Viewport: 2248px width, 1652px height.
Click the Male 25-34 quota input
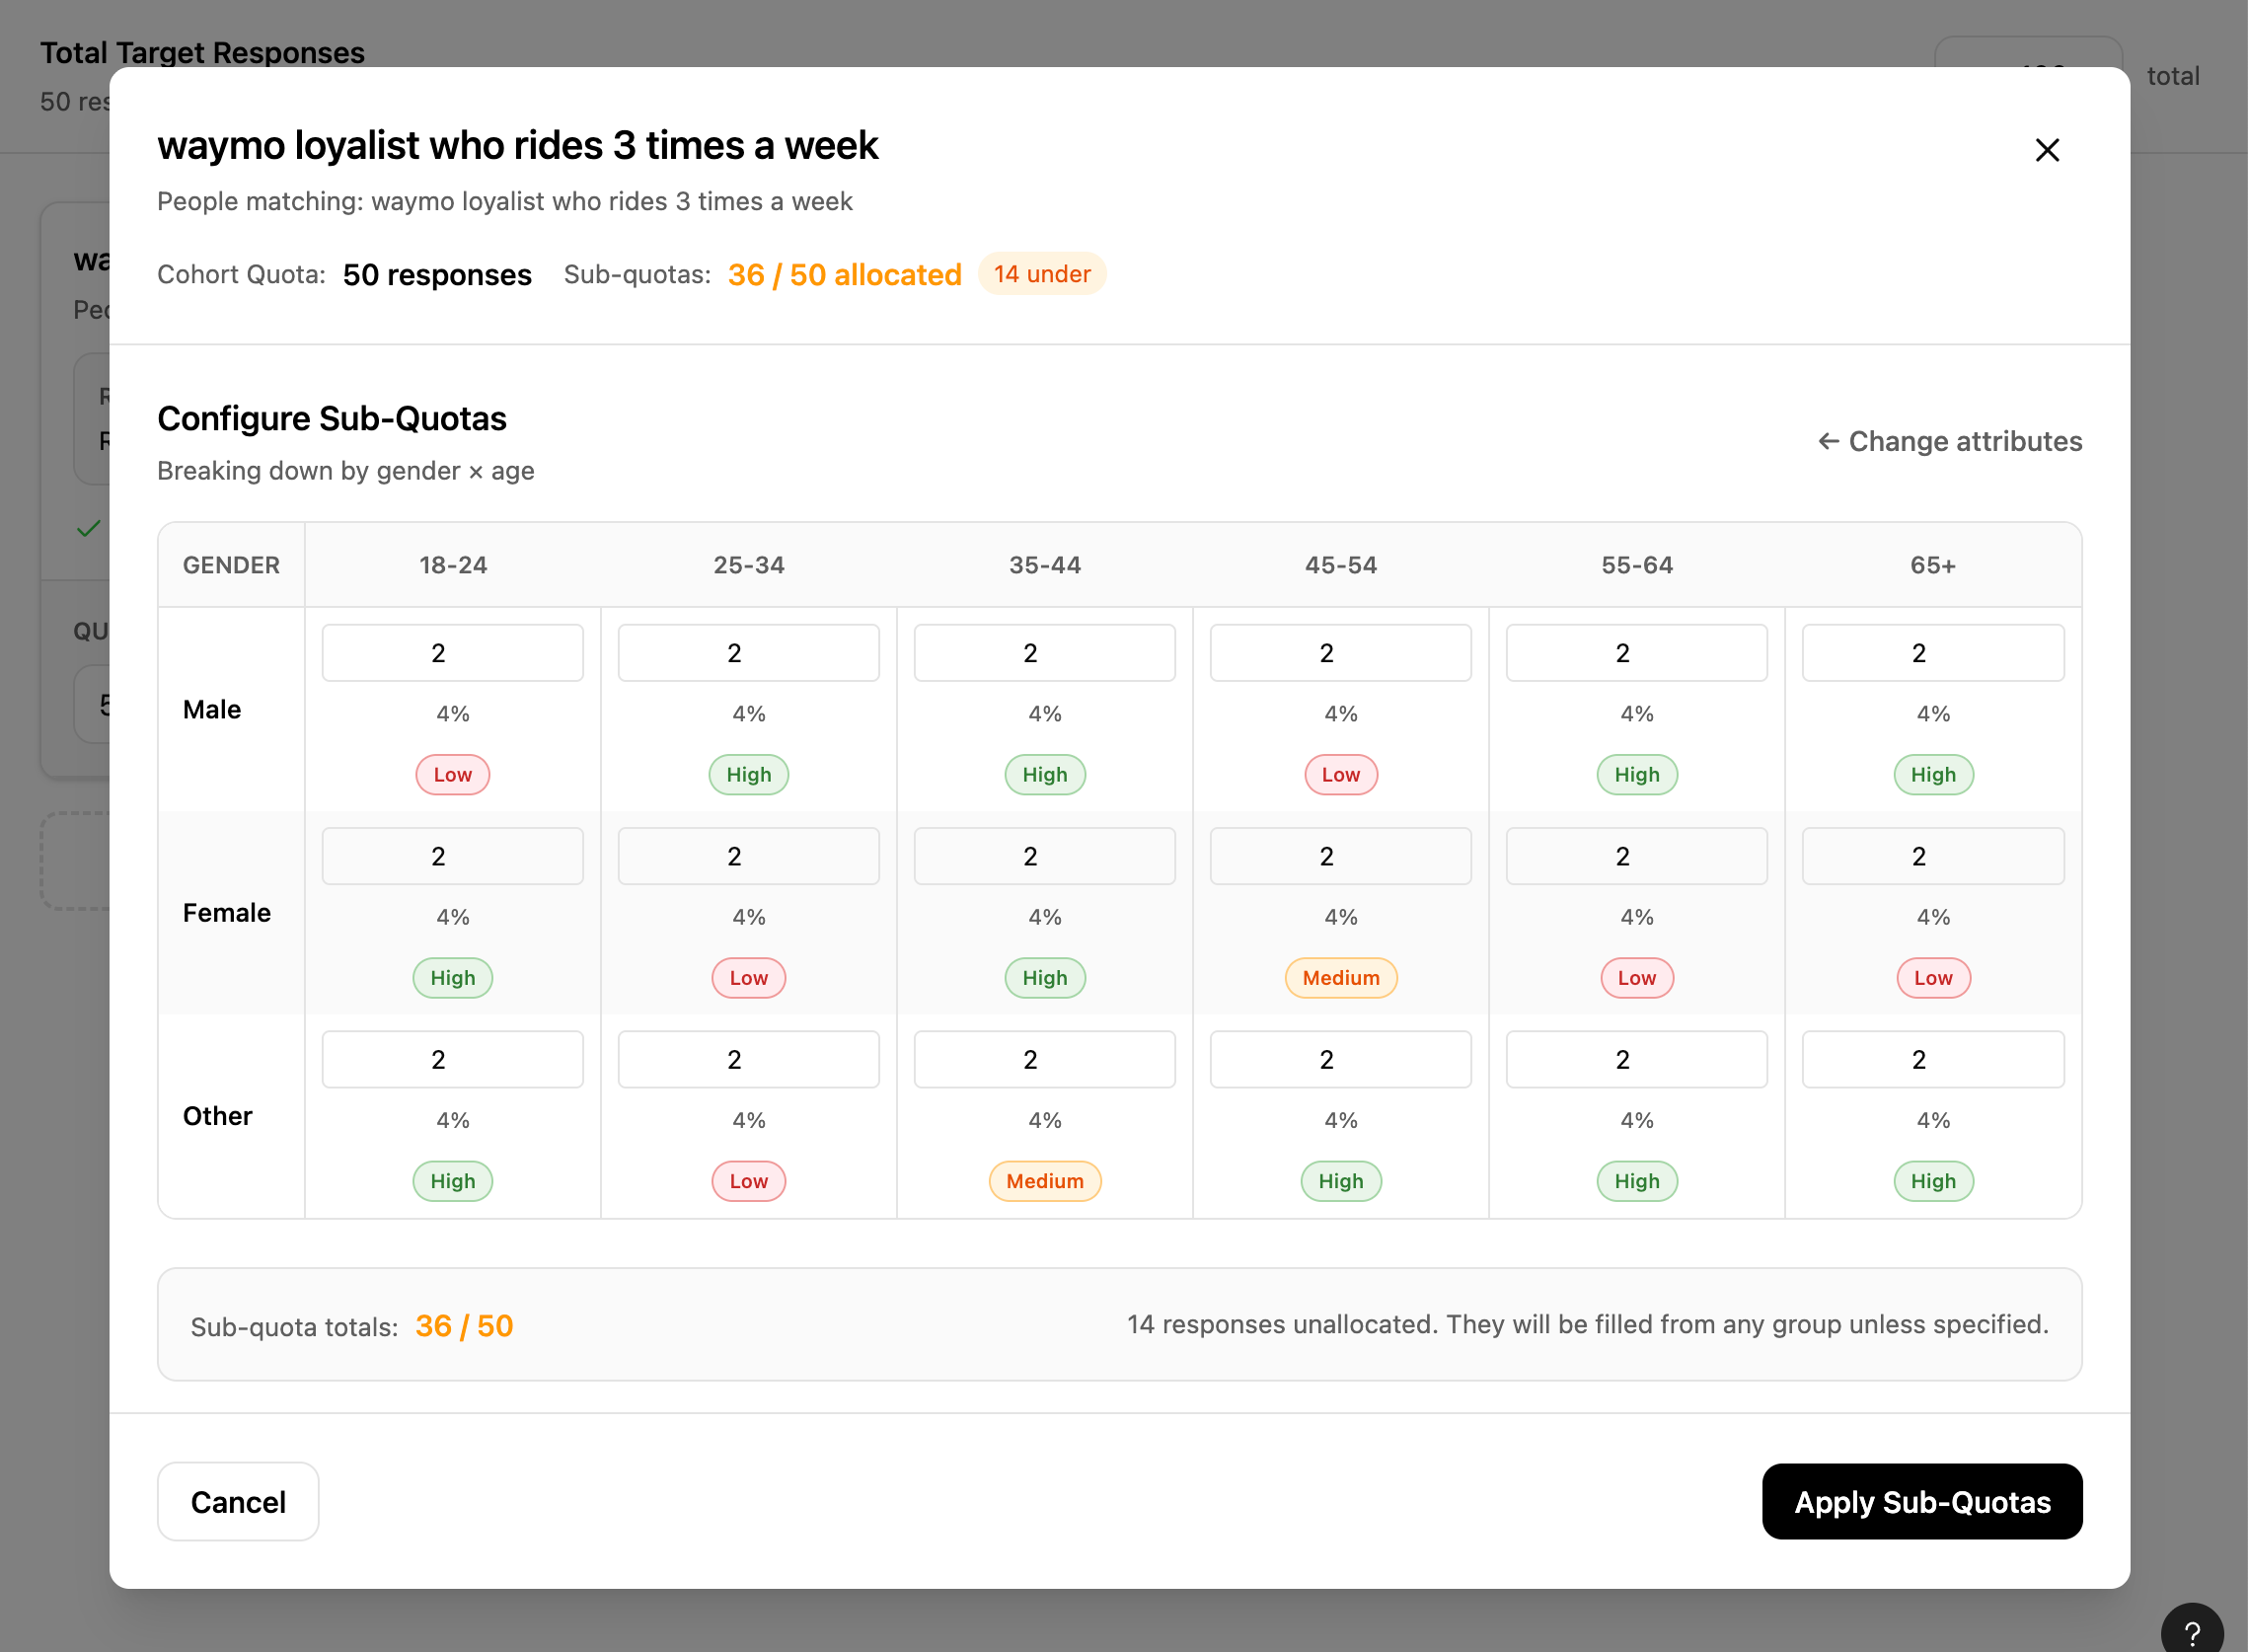pyautogui.click(x=748, y=653)
